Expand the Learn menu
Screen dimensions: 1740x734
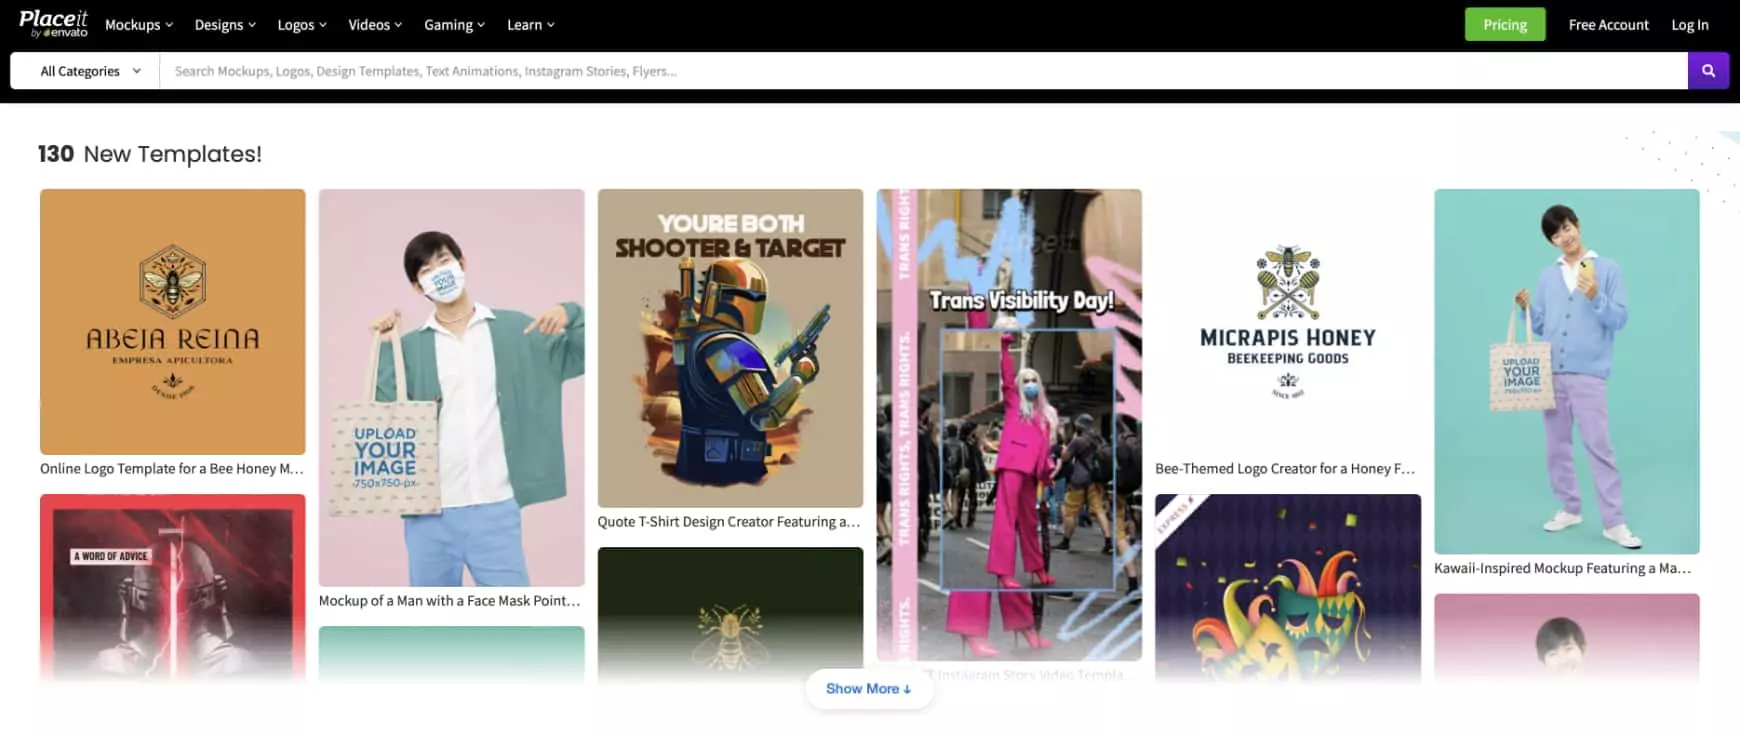[x=530, y=25]
